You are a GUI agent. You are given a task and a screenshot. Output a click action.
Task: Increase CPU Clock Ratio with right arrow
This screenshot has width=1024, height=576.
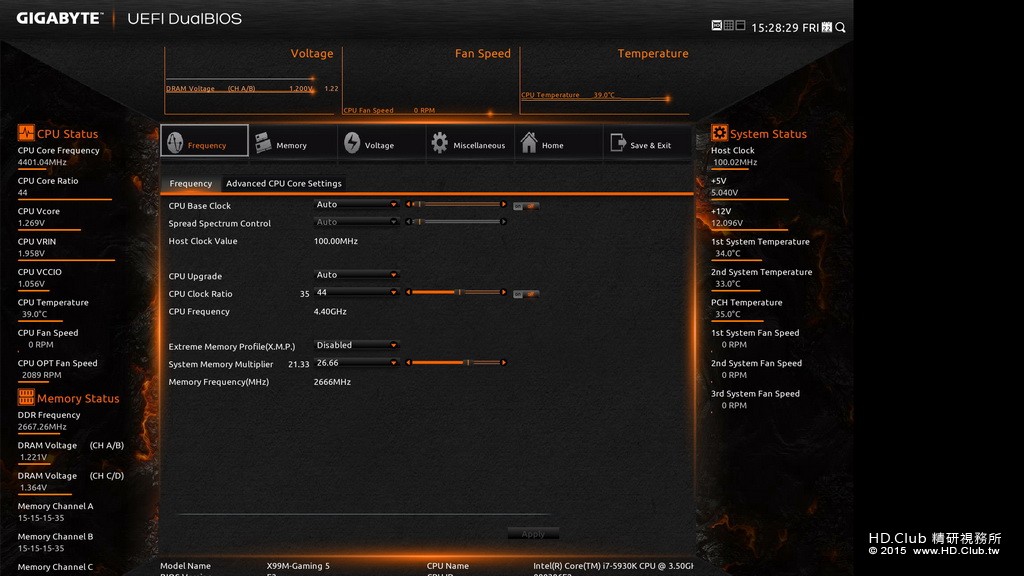click(504, 293)
